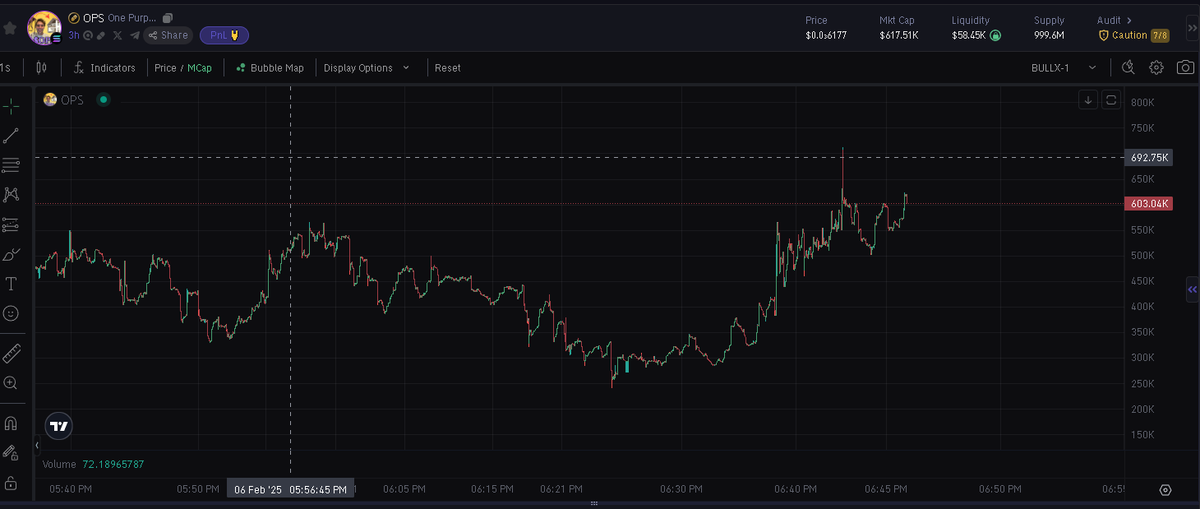Open the PnL card button

tap(224, 35)
